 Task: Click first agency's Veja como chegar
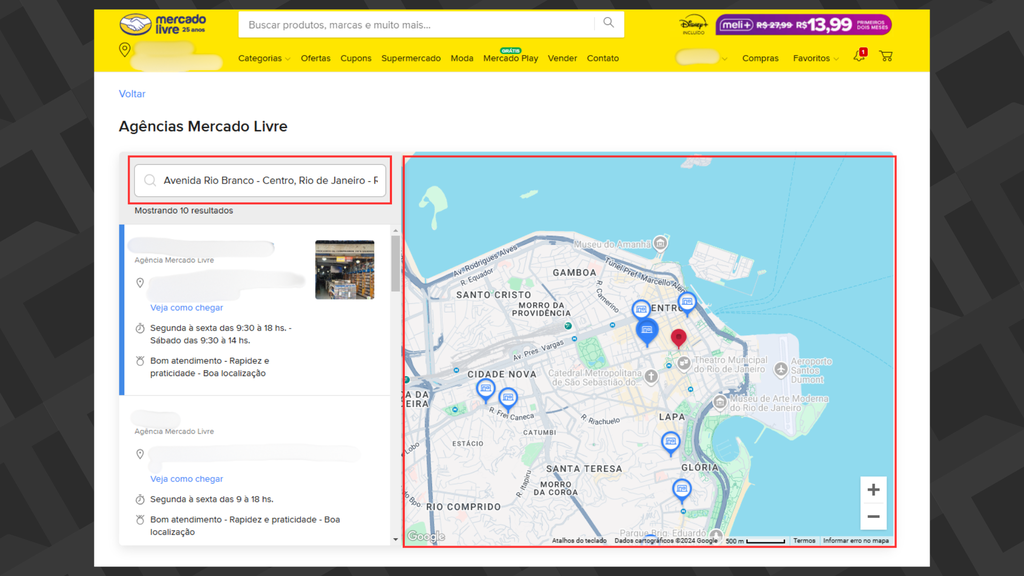coord(187,308)
